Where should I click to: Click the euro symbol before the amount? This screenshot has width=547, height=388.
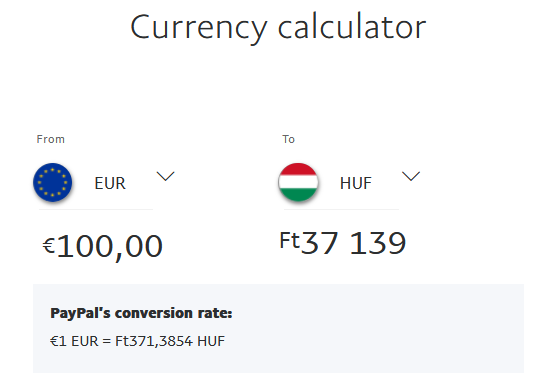tap(49, 246)
